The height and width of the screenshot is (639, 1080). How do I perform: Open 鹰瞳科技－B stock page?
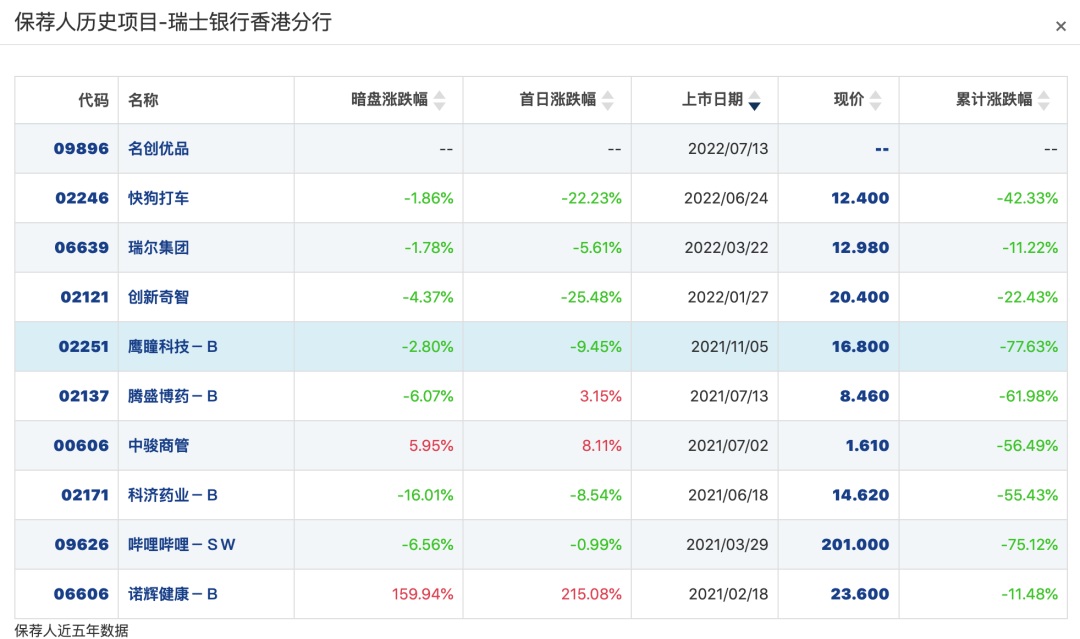point(173,346)
